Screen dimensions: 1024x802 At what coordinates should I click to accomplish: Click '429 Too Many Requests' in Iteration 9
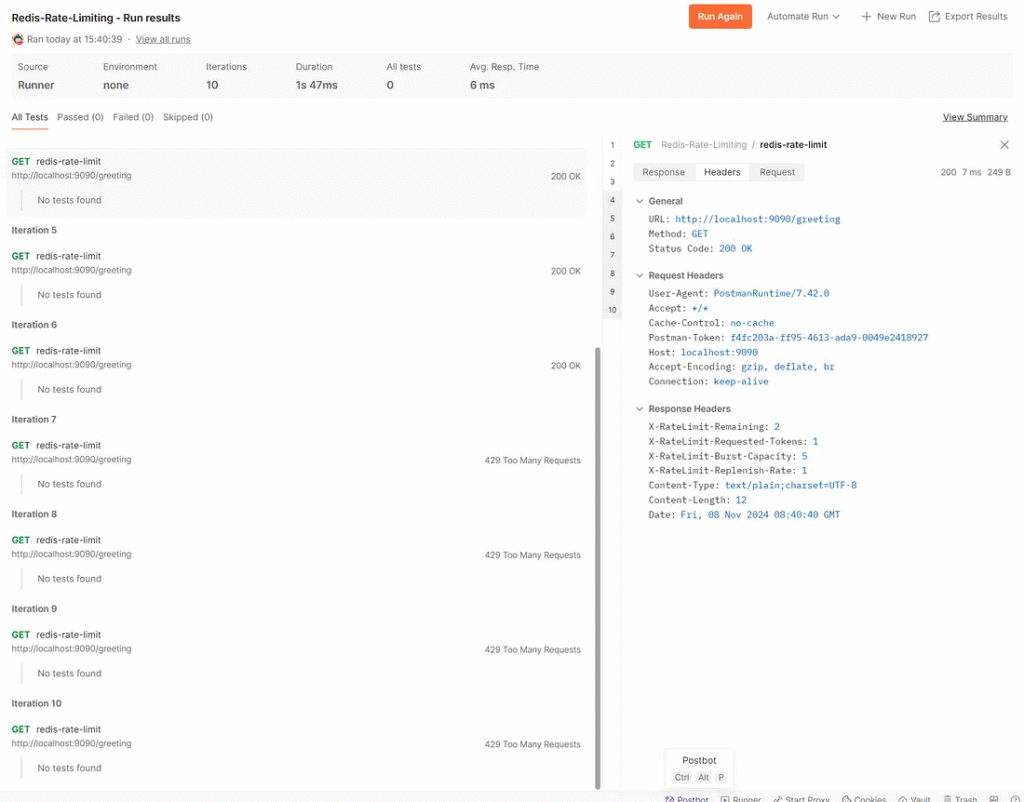(x=532, y=650)
